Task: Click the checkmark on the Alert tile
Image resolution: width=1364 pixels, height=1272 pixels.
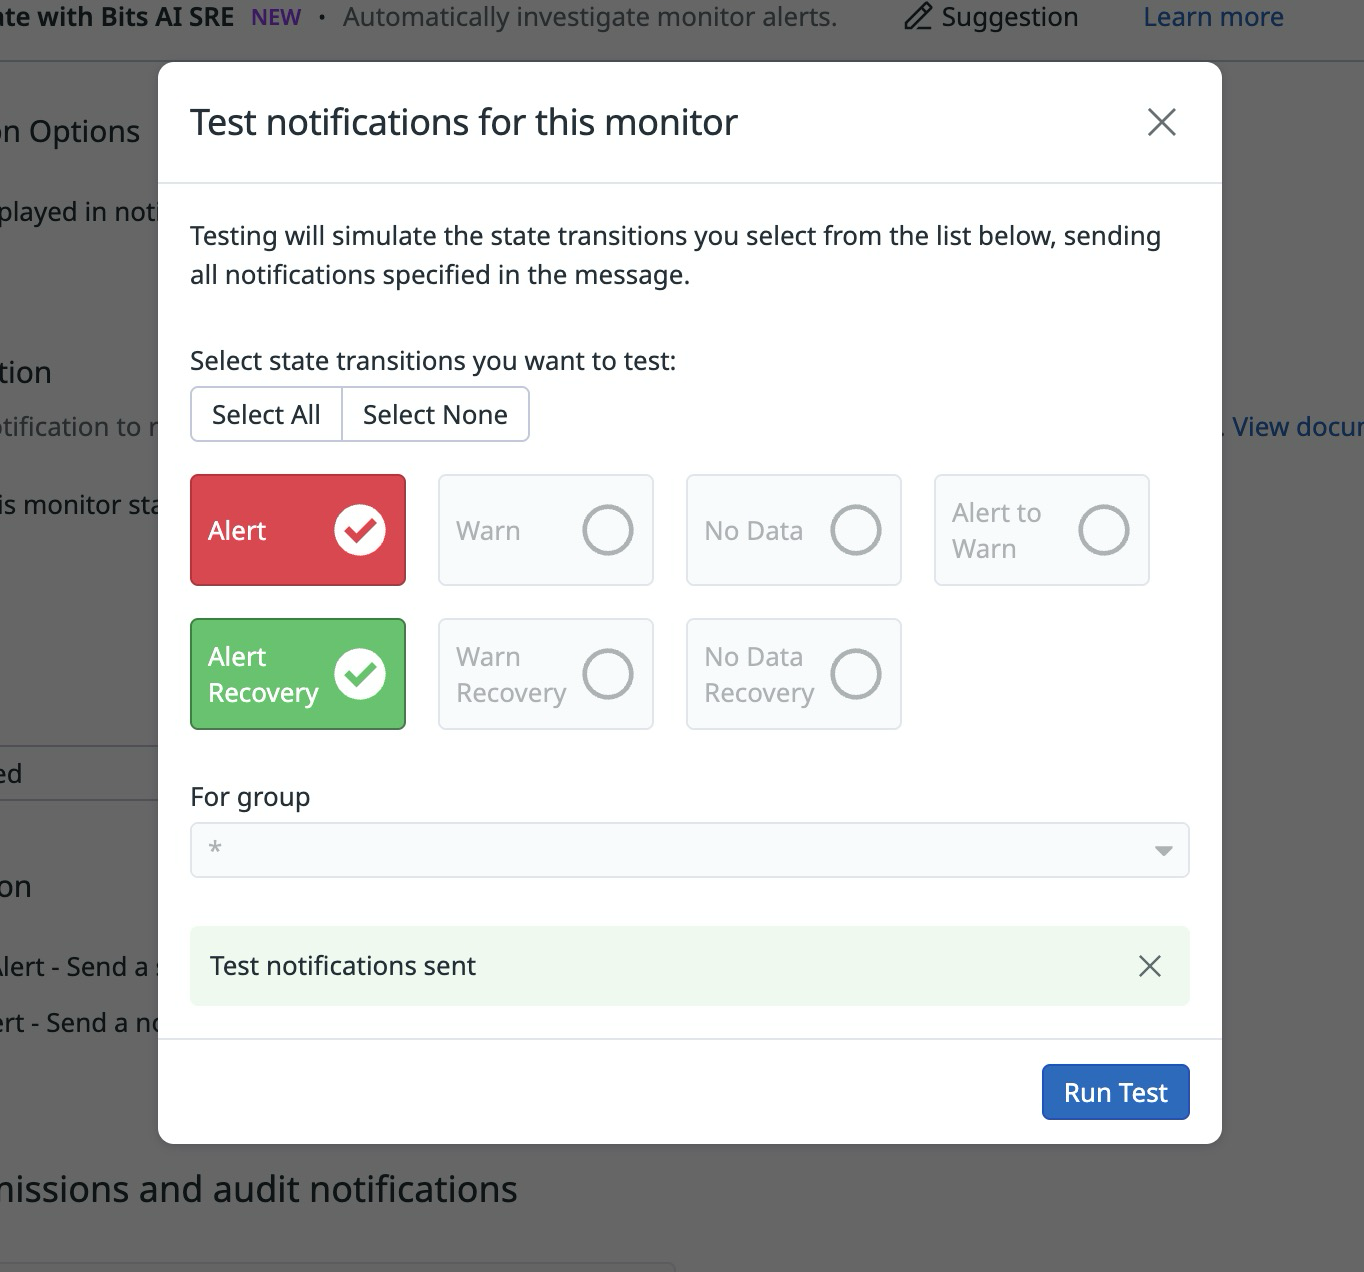Action: pos(359,530)
